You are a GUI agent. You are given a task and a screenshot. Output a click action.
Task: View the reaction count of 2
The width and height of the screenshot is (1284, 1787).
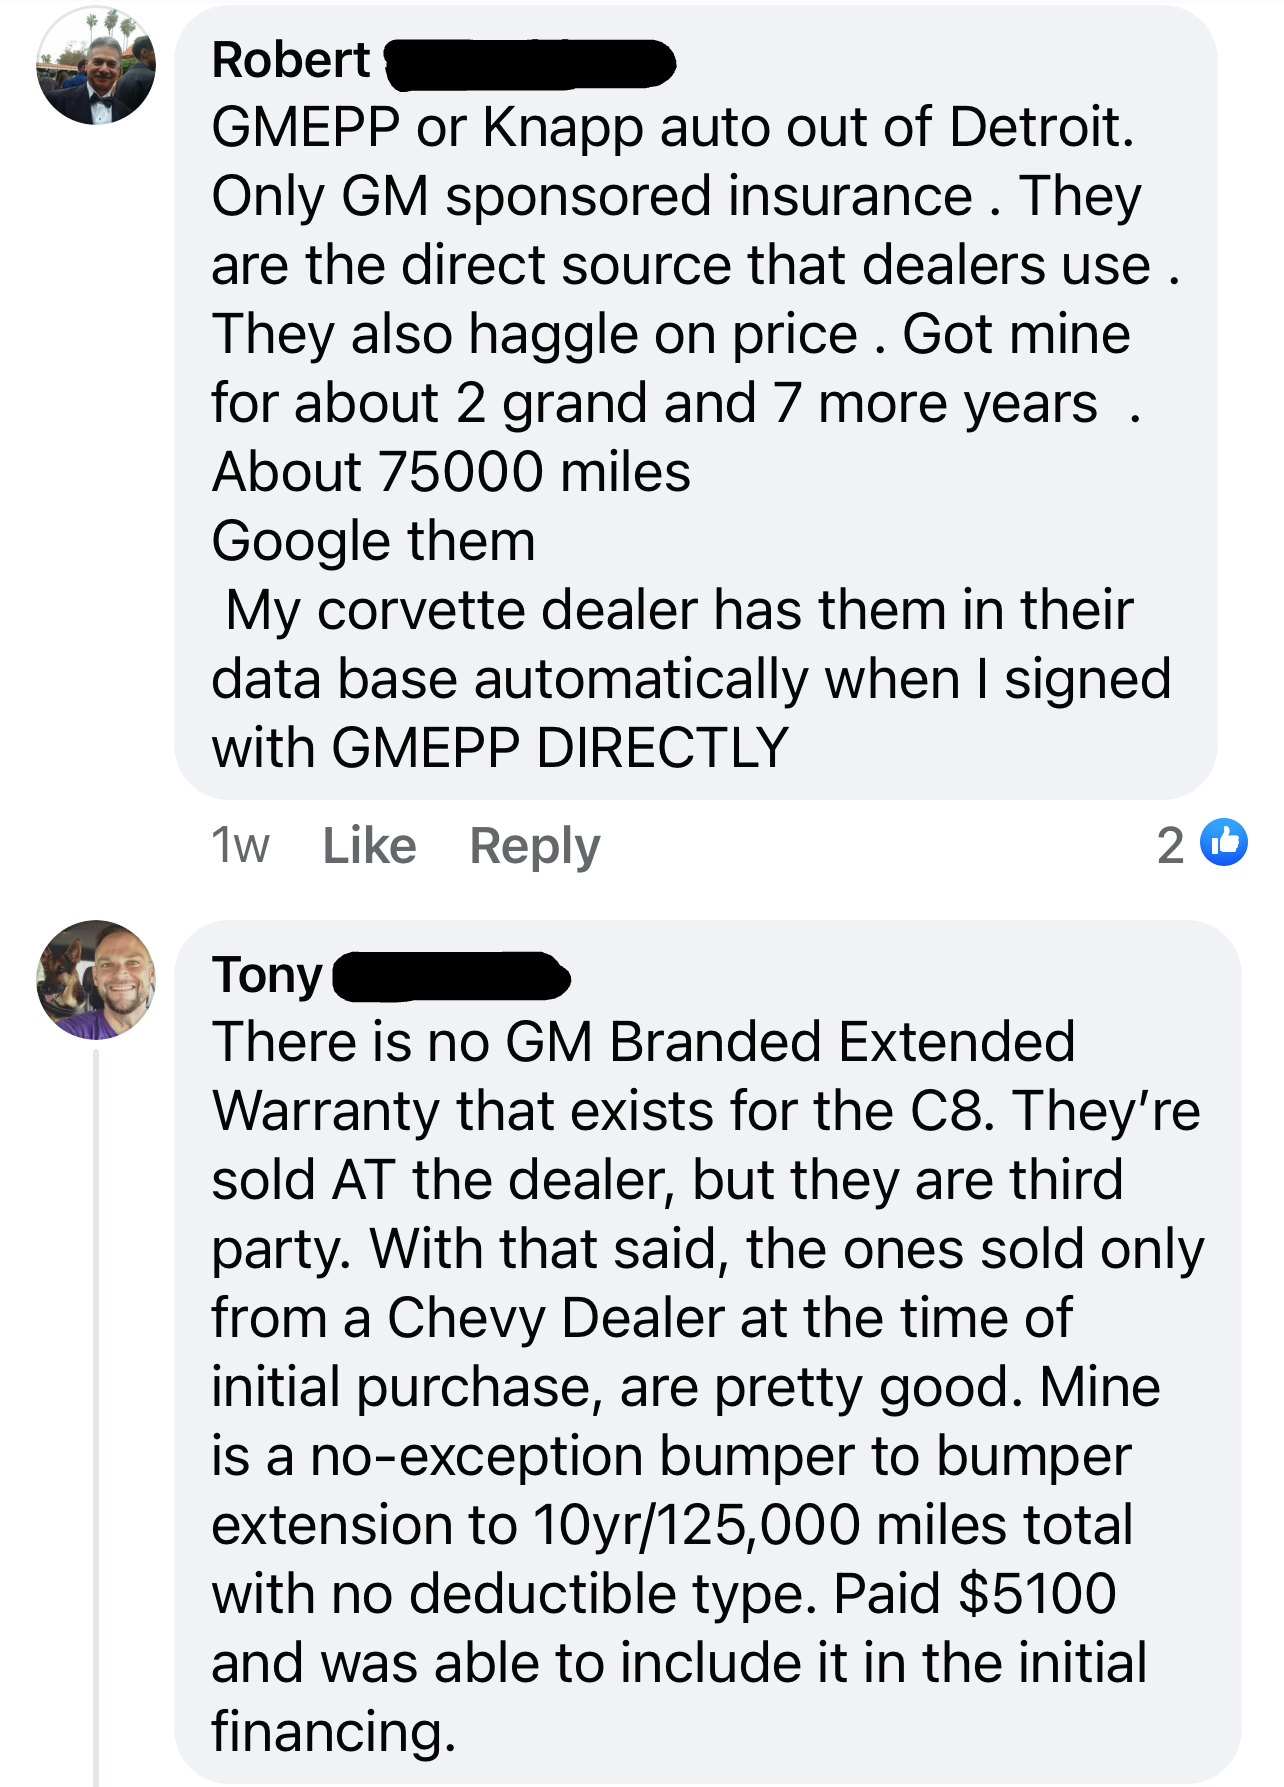[1171, 846]
